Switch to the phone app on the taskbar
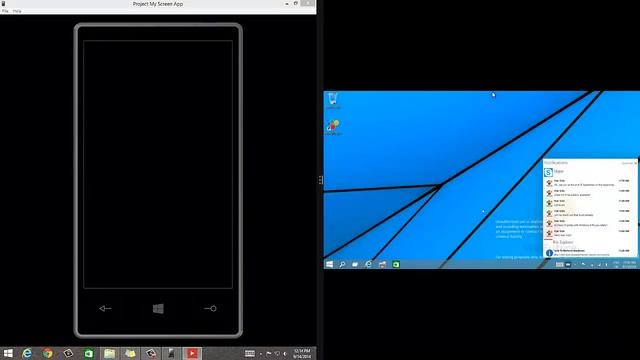 point(171,353)
